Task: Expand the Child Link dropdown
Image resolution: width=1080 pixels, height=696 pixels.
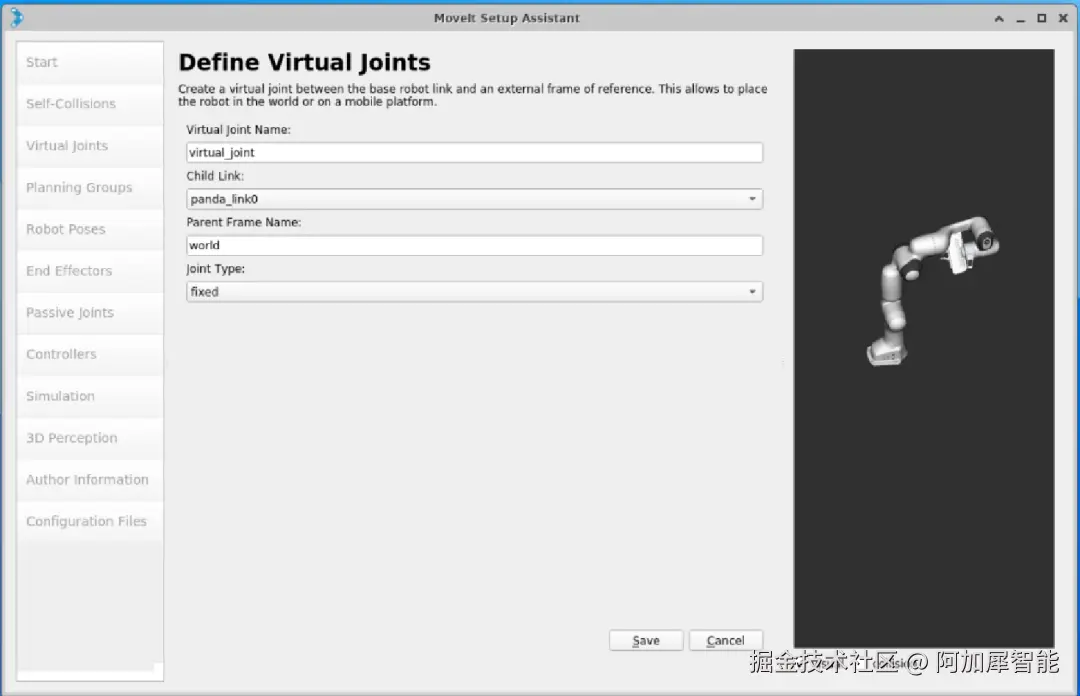Action: click(474, 199)
